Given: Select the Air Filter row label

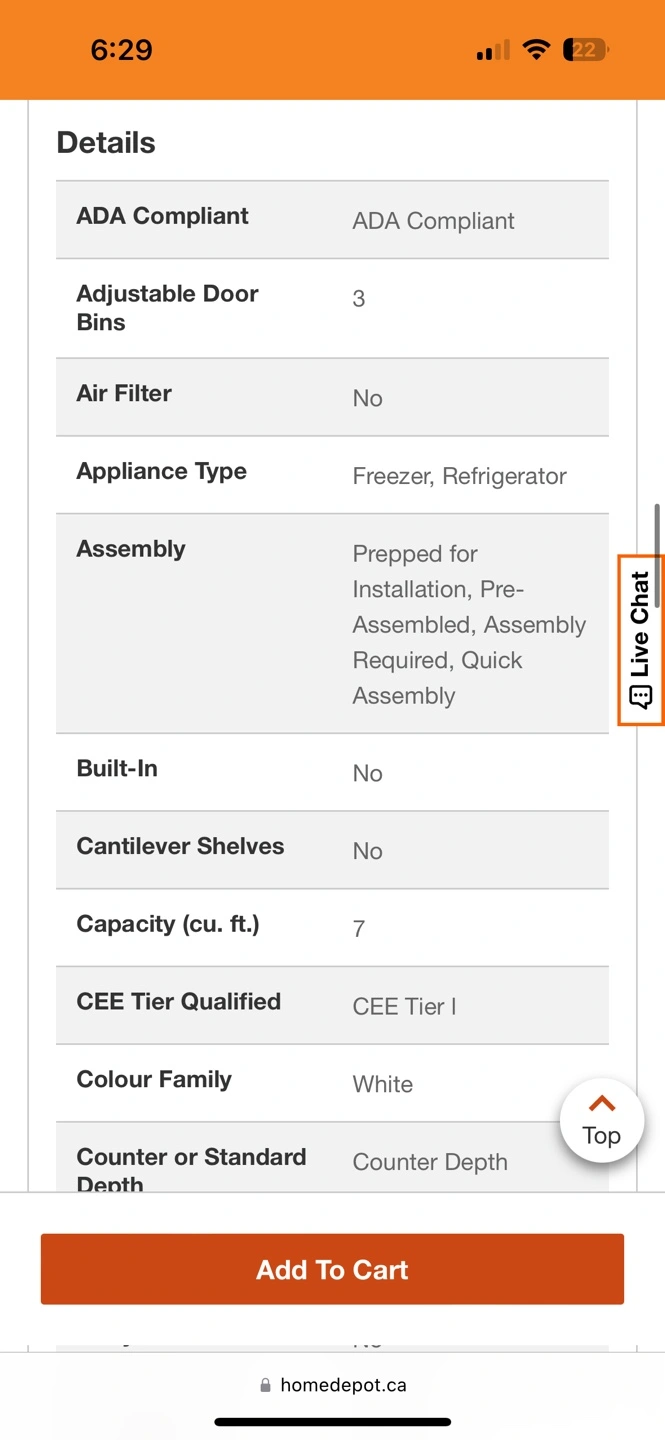Looking at the screenshot, I should click(x=124, y=393).
